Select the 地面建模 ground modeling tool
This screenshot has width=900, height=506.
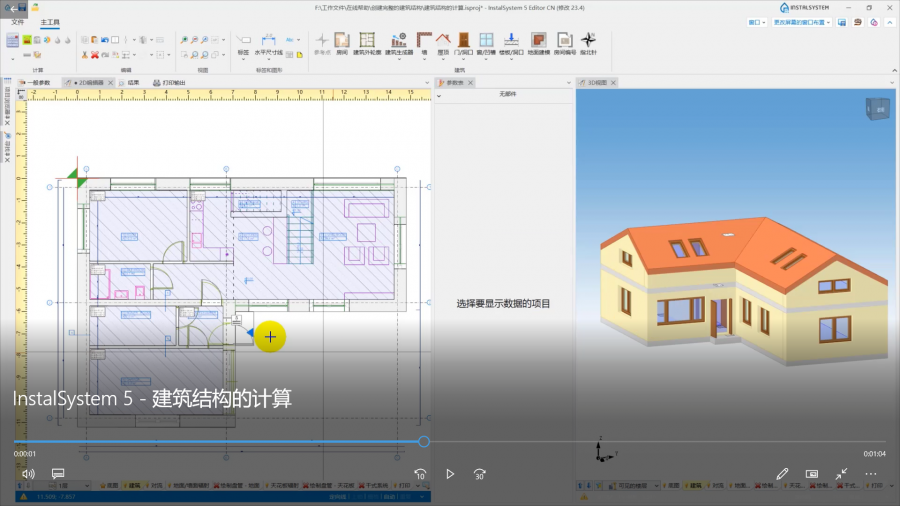coord(538,43)
